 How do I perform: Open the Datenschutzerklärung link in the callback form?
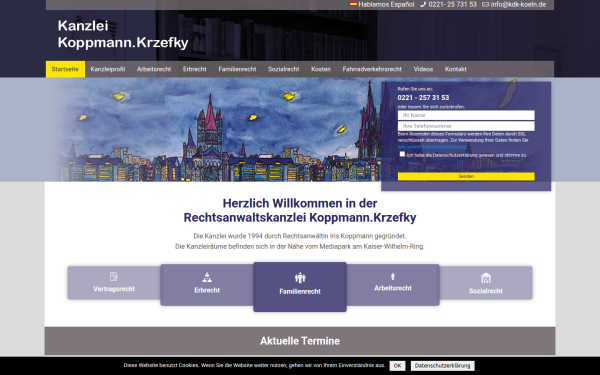(x=432, y=147)
